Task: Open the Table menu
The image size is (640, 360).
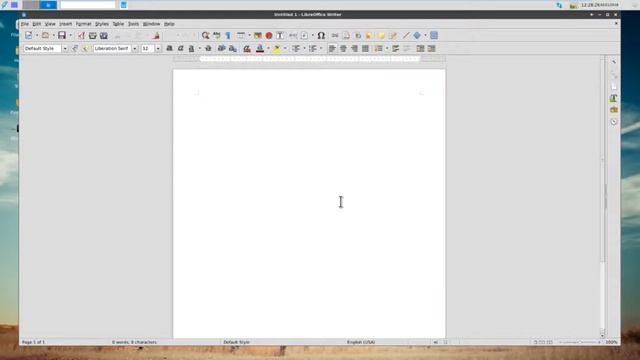Action: pos(118,24)
